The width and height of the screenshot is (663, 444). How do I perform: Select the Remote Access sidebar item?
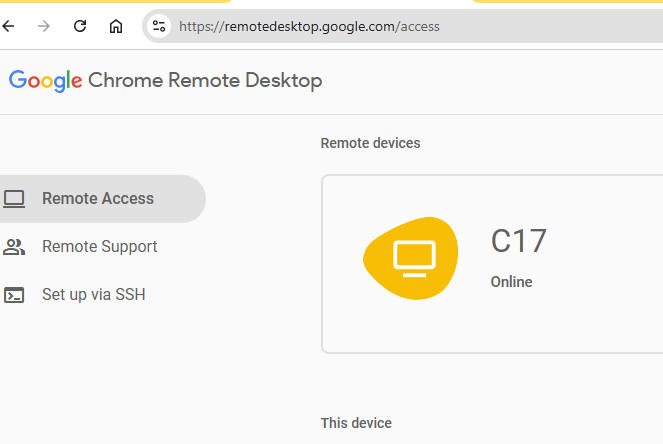tap(98, 199)
